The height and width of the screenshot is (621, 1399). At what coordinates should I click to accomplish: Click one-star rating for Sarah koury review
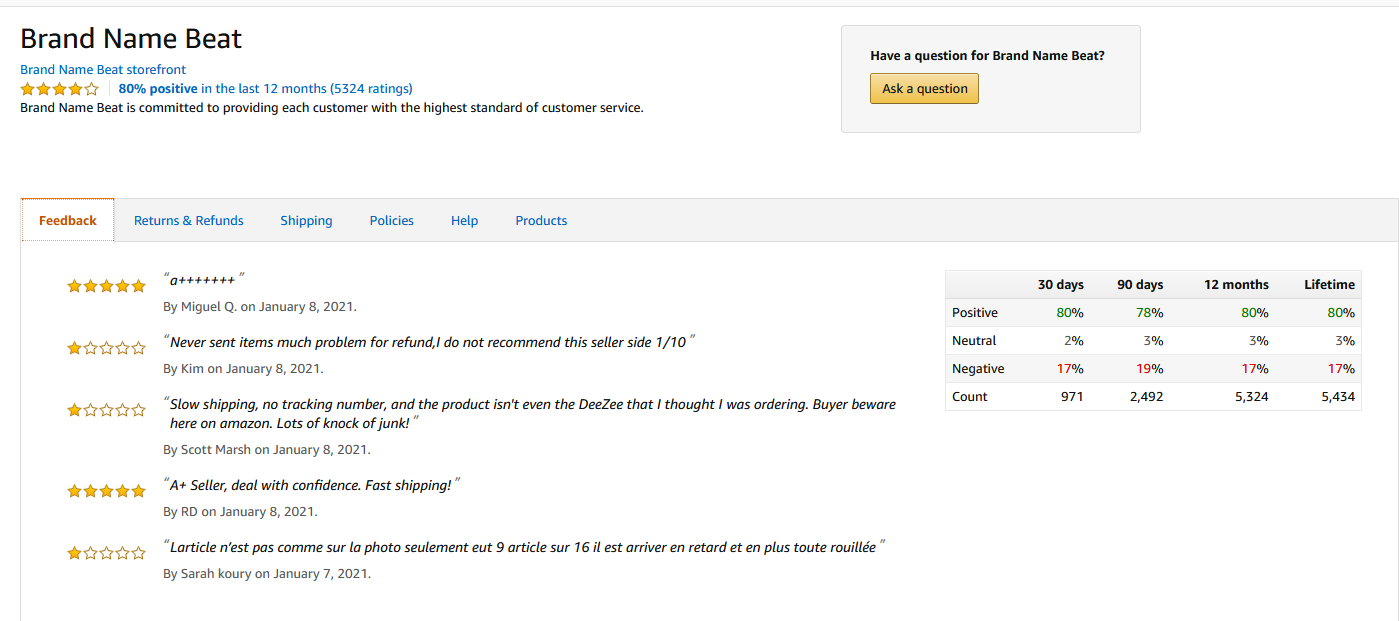pyautogui.click(x=106, y=553)
